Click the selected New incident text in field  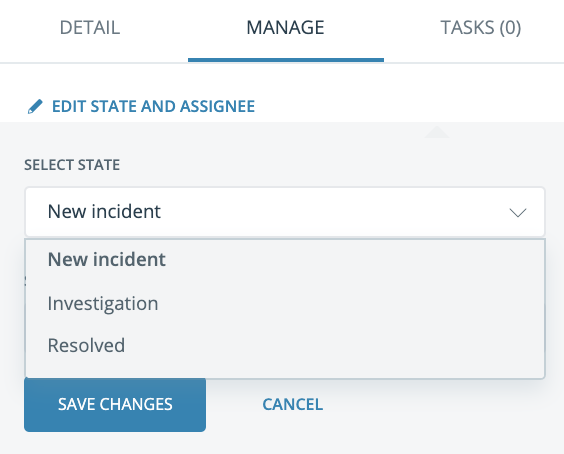pyautogui.click(x=104, y=211)
